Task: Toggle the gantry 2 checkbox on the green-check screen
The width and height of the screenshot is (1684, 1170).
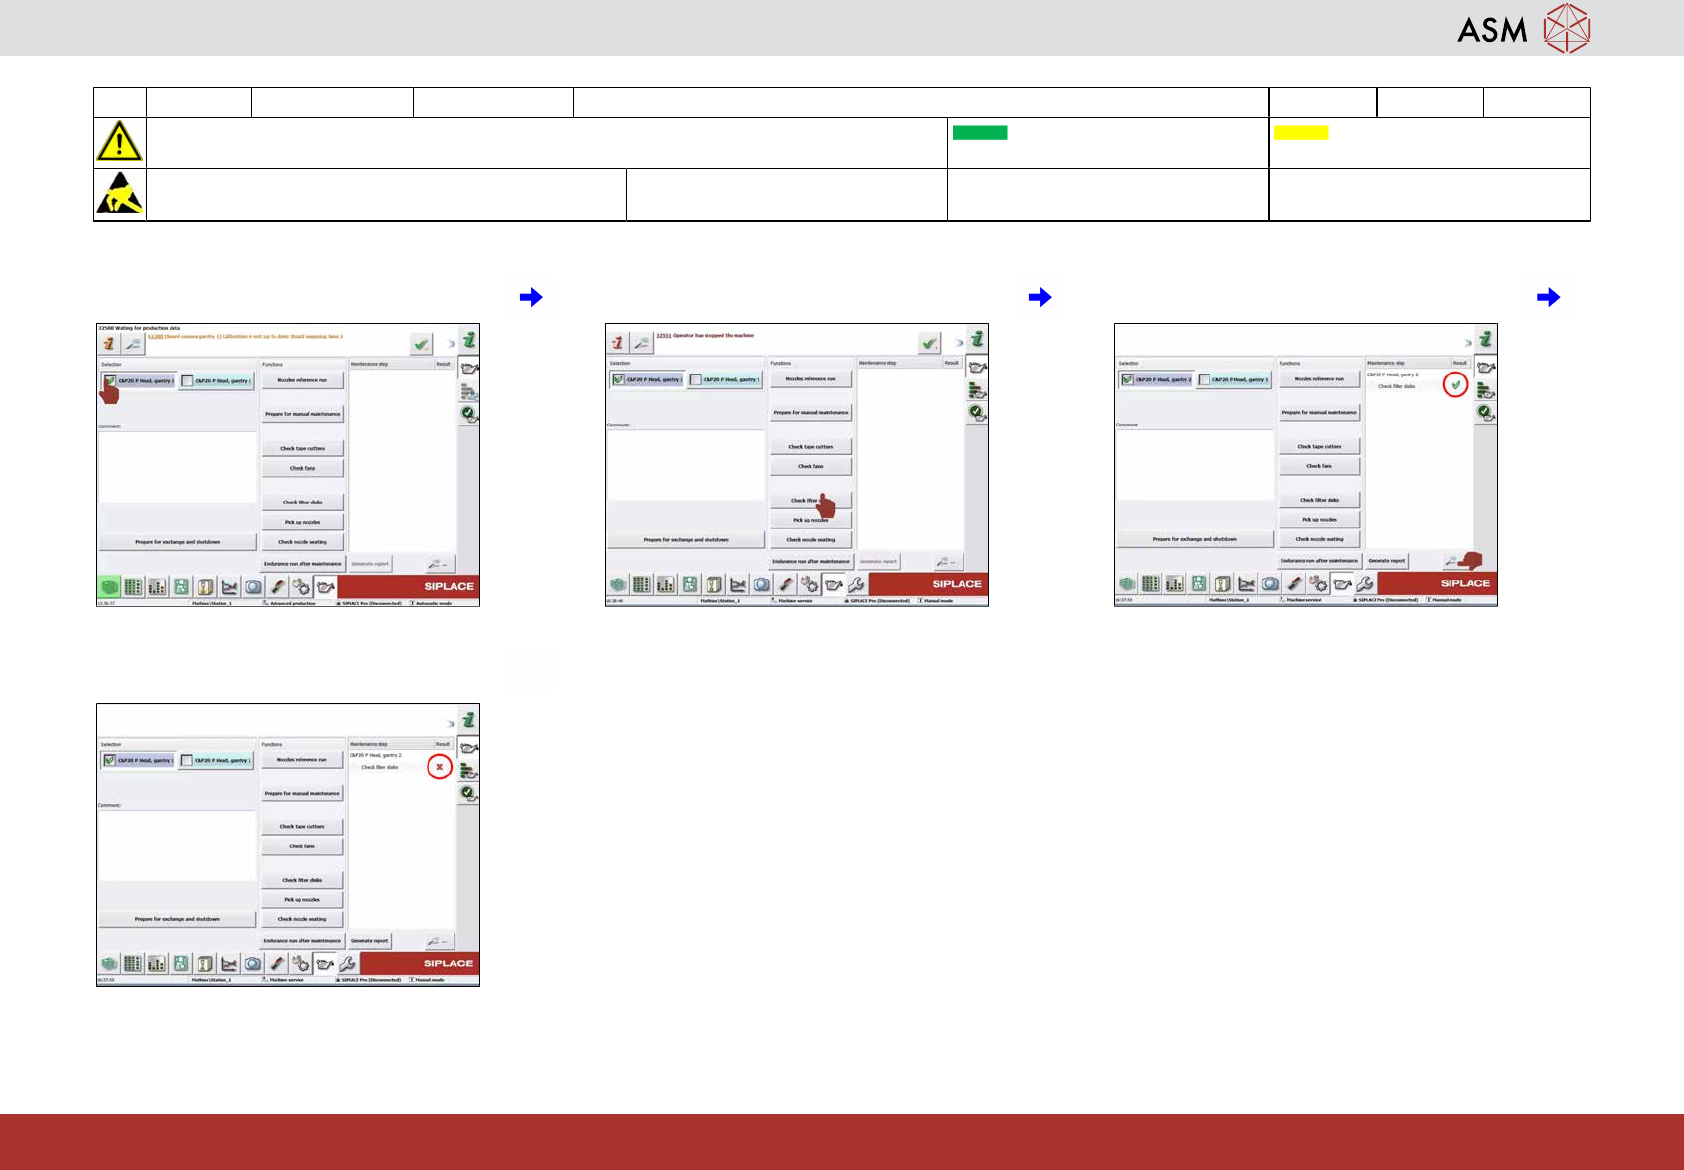Action: (1127, 379)
